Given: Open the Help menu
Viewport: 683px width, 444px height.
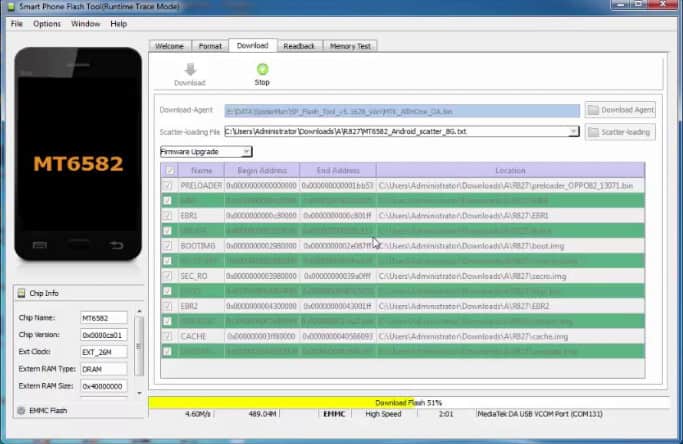Looking at the screenshot, I should click(x=118, y=24).
